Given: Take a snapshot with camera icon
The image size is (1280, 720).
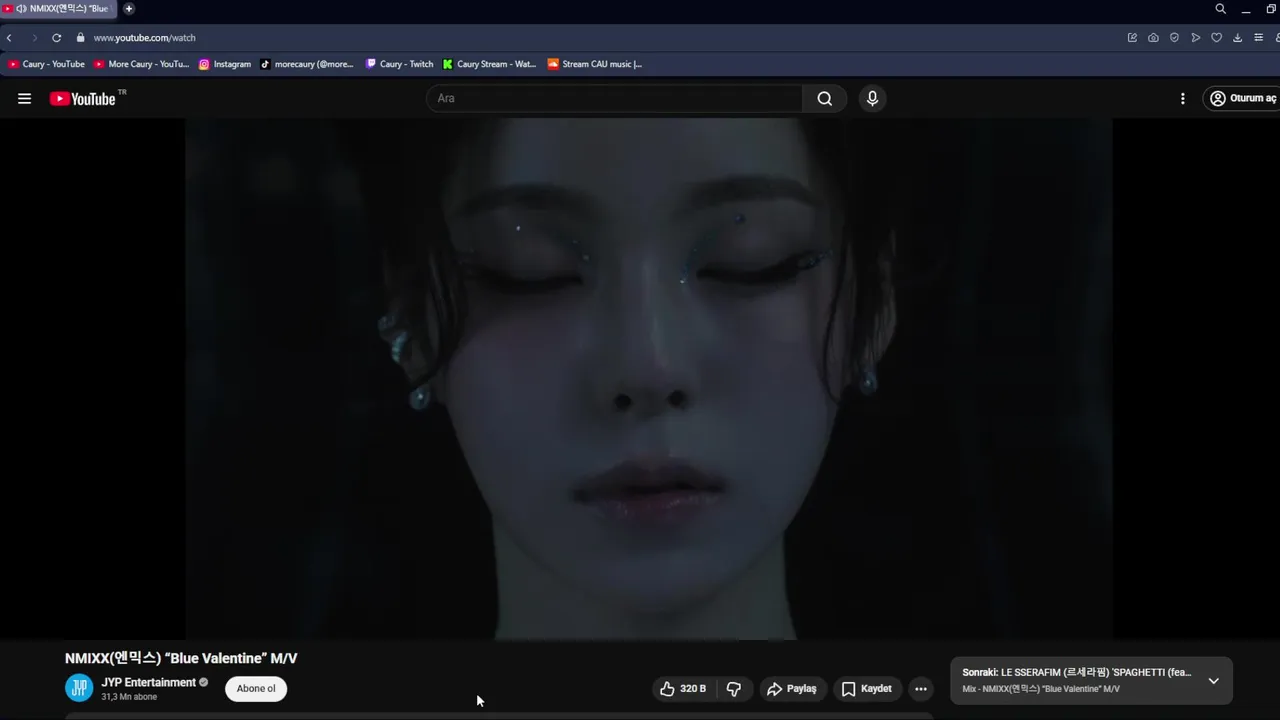Looking at the screenshot, I should coord(1153,38).
